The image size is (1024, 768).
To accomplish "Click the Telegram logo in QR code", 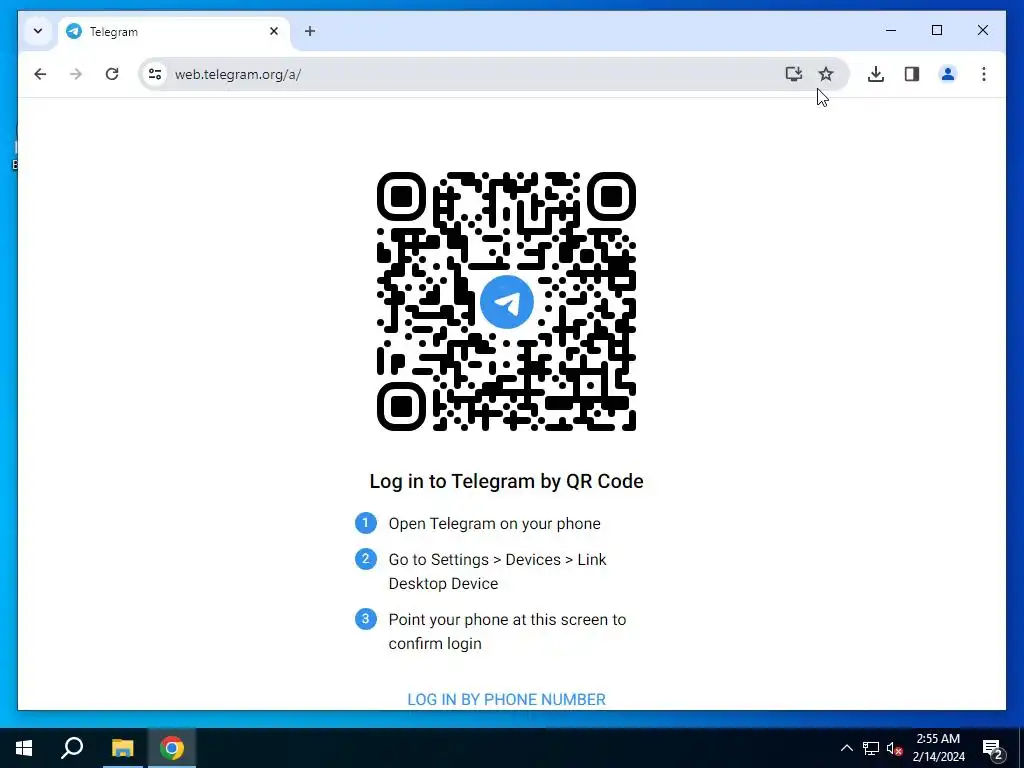I will [x=507, y=302].
